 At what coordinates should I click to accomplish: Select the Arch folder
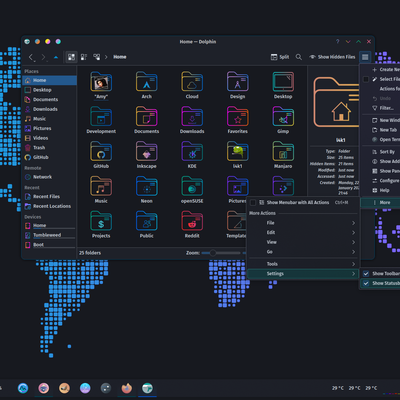pos(146,85)
